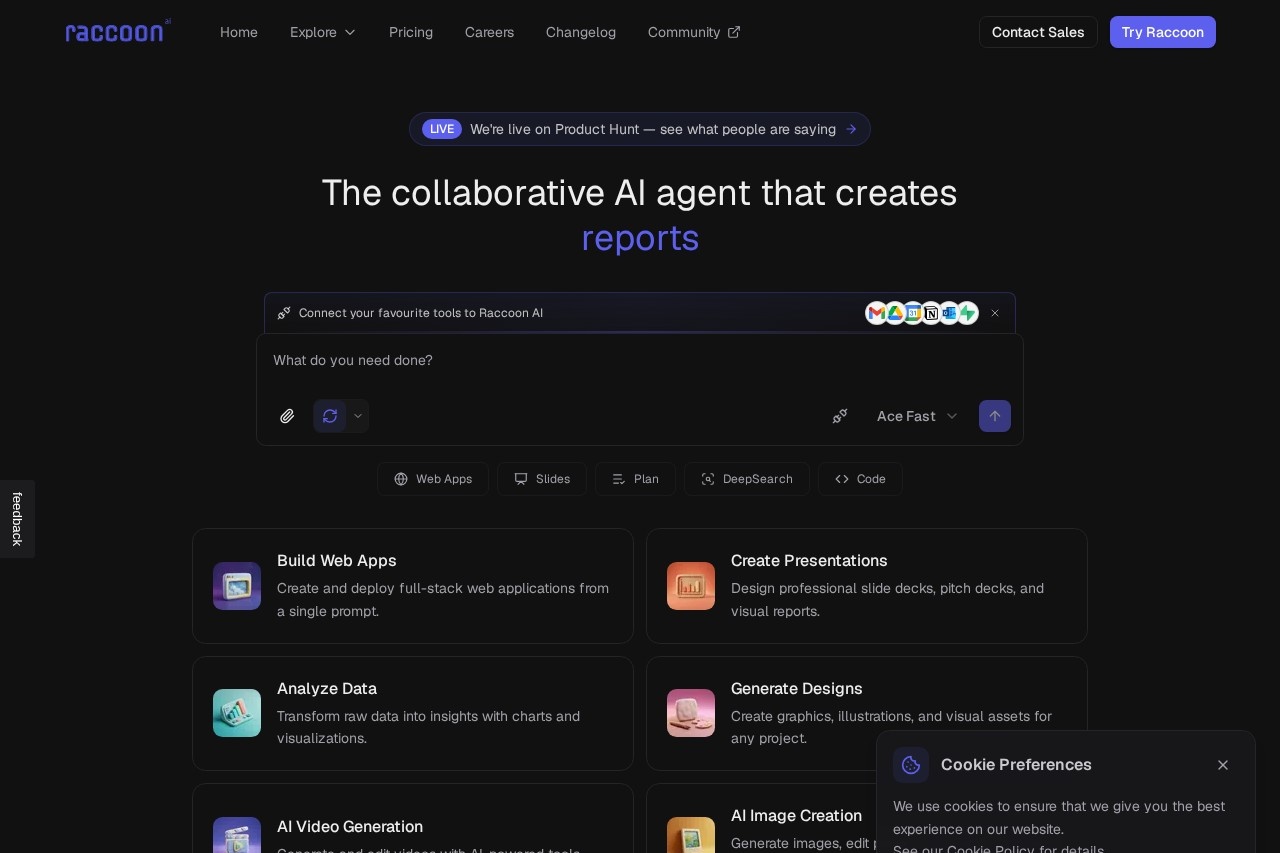
Task: Go to the Pricing page
Action: click(411, 32)
